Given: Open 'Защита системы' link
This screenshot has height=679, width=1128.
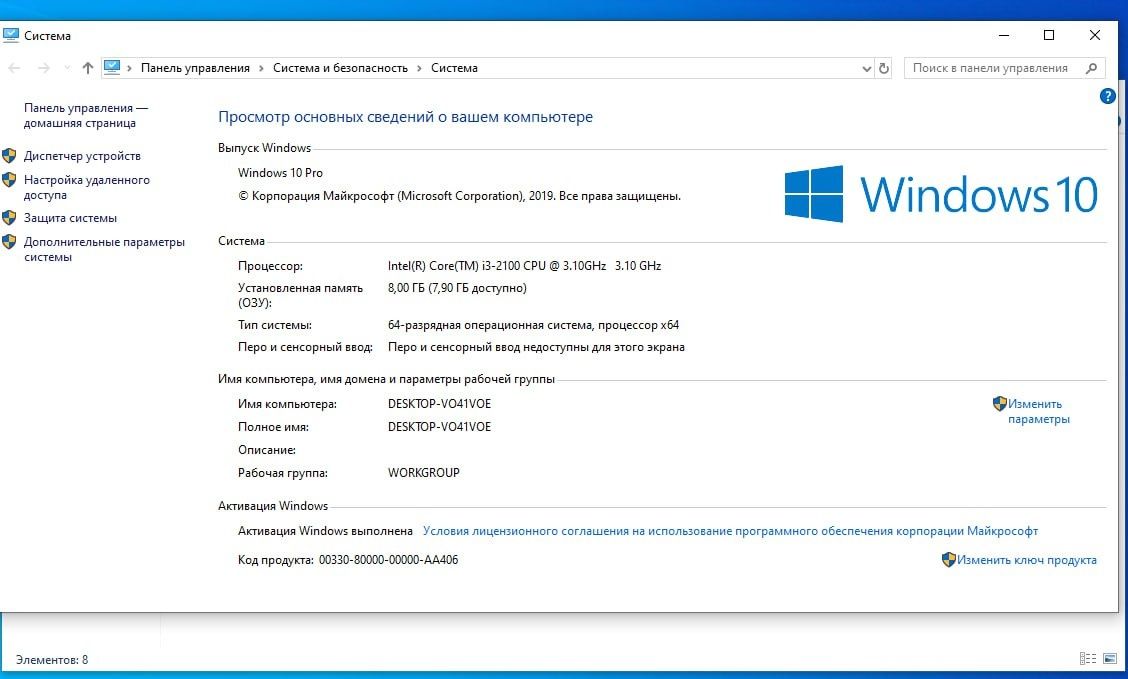Looking at the screenshot, I should pos(70,218).
